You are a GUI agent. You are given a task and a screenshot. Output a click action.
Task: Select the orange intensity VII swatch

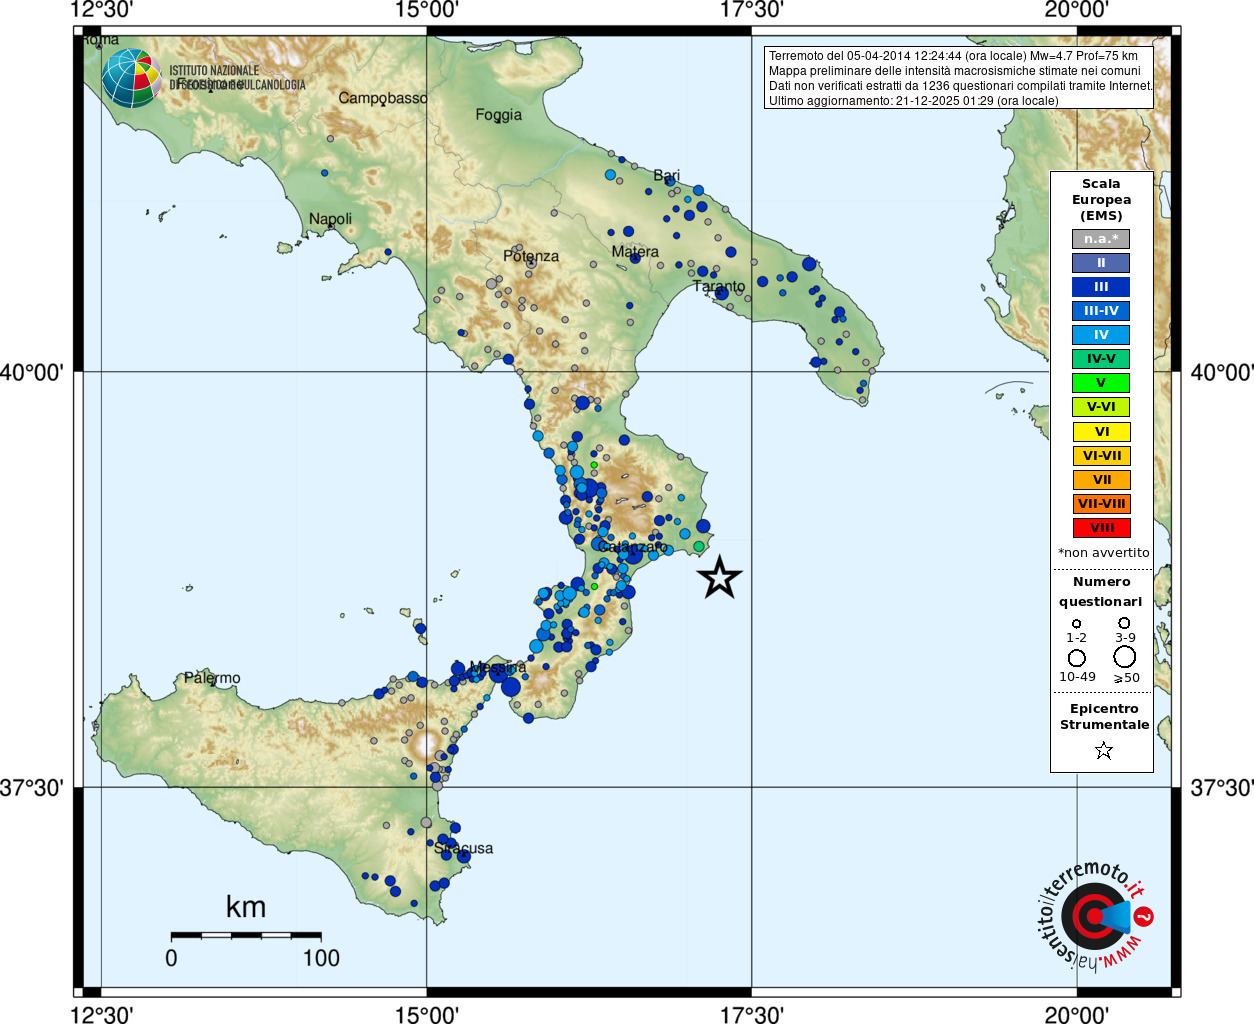(1101, 480)
